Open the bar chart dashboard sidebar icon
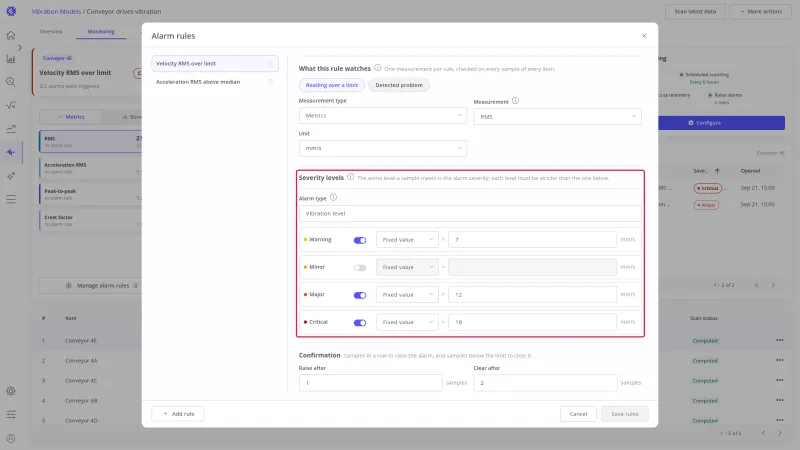Screen dimensions: 800x450 [11, 59]
